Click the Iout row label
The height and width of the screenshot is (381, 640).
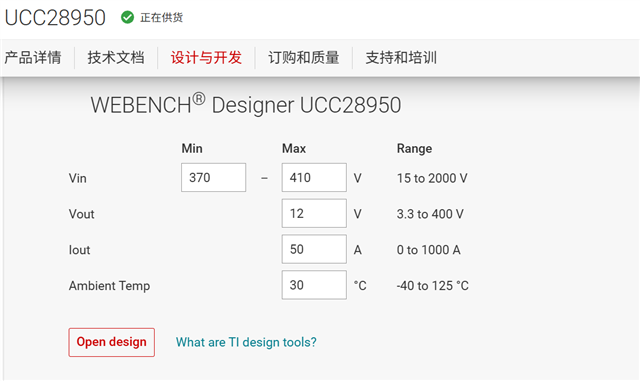pos(79,250)
